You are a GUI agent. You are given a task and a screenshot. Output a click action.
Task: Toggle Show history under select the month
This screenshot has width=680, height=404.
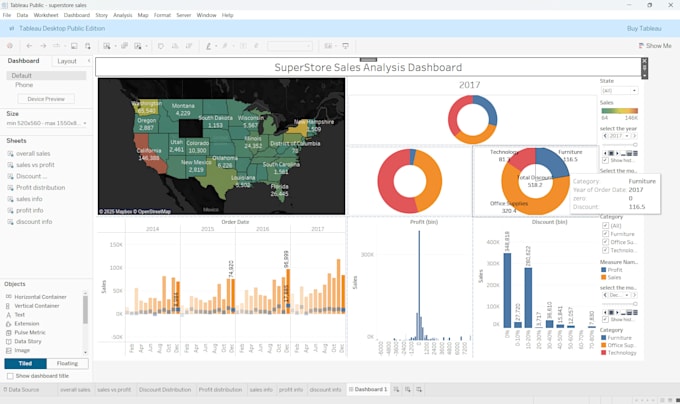[x=605, y=319]
